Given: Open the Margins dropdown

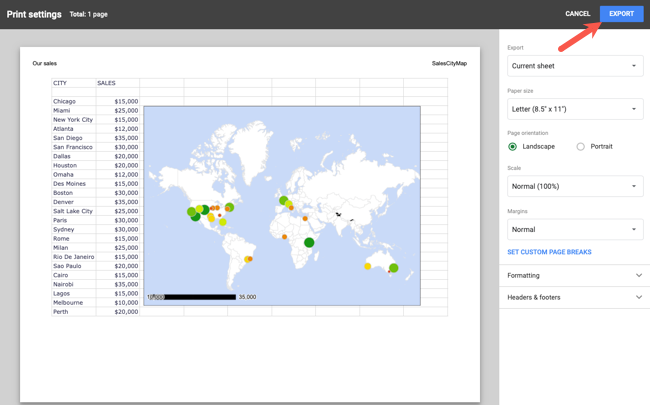Looking at the screenshot, I should [574, 229].
